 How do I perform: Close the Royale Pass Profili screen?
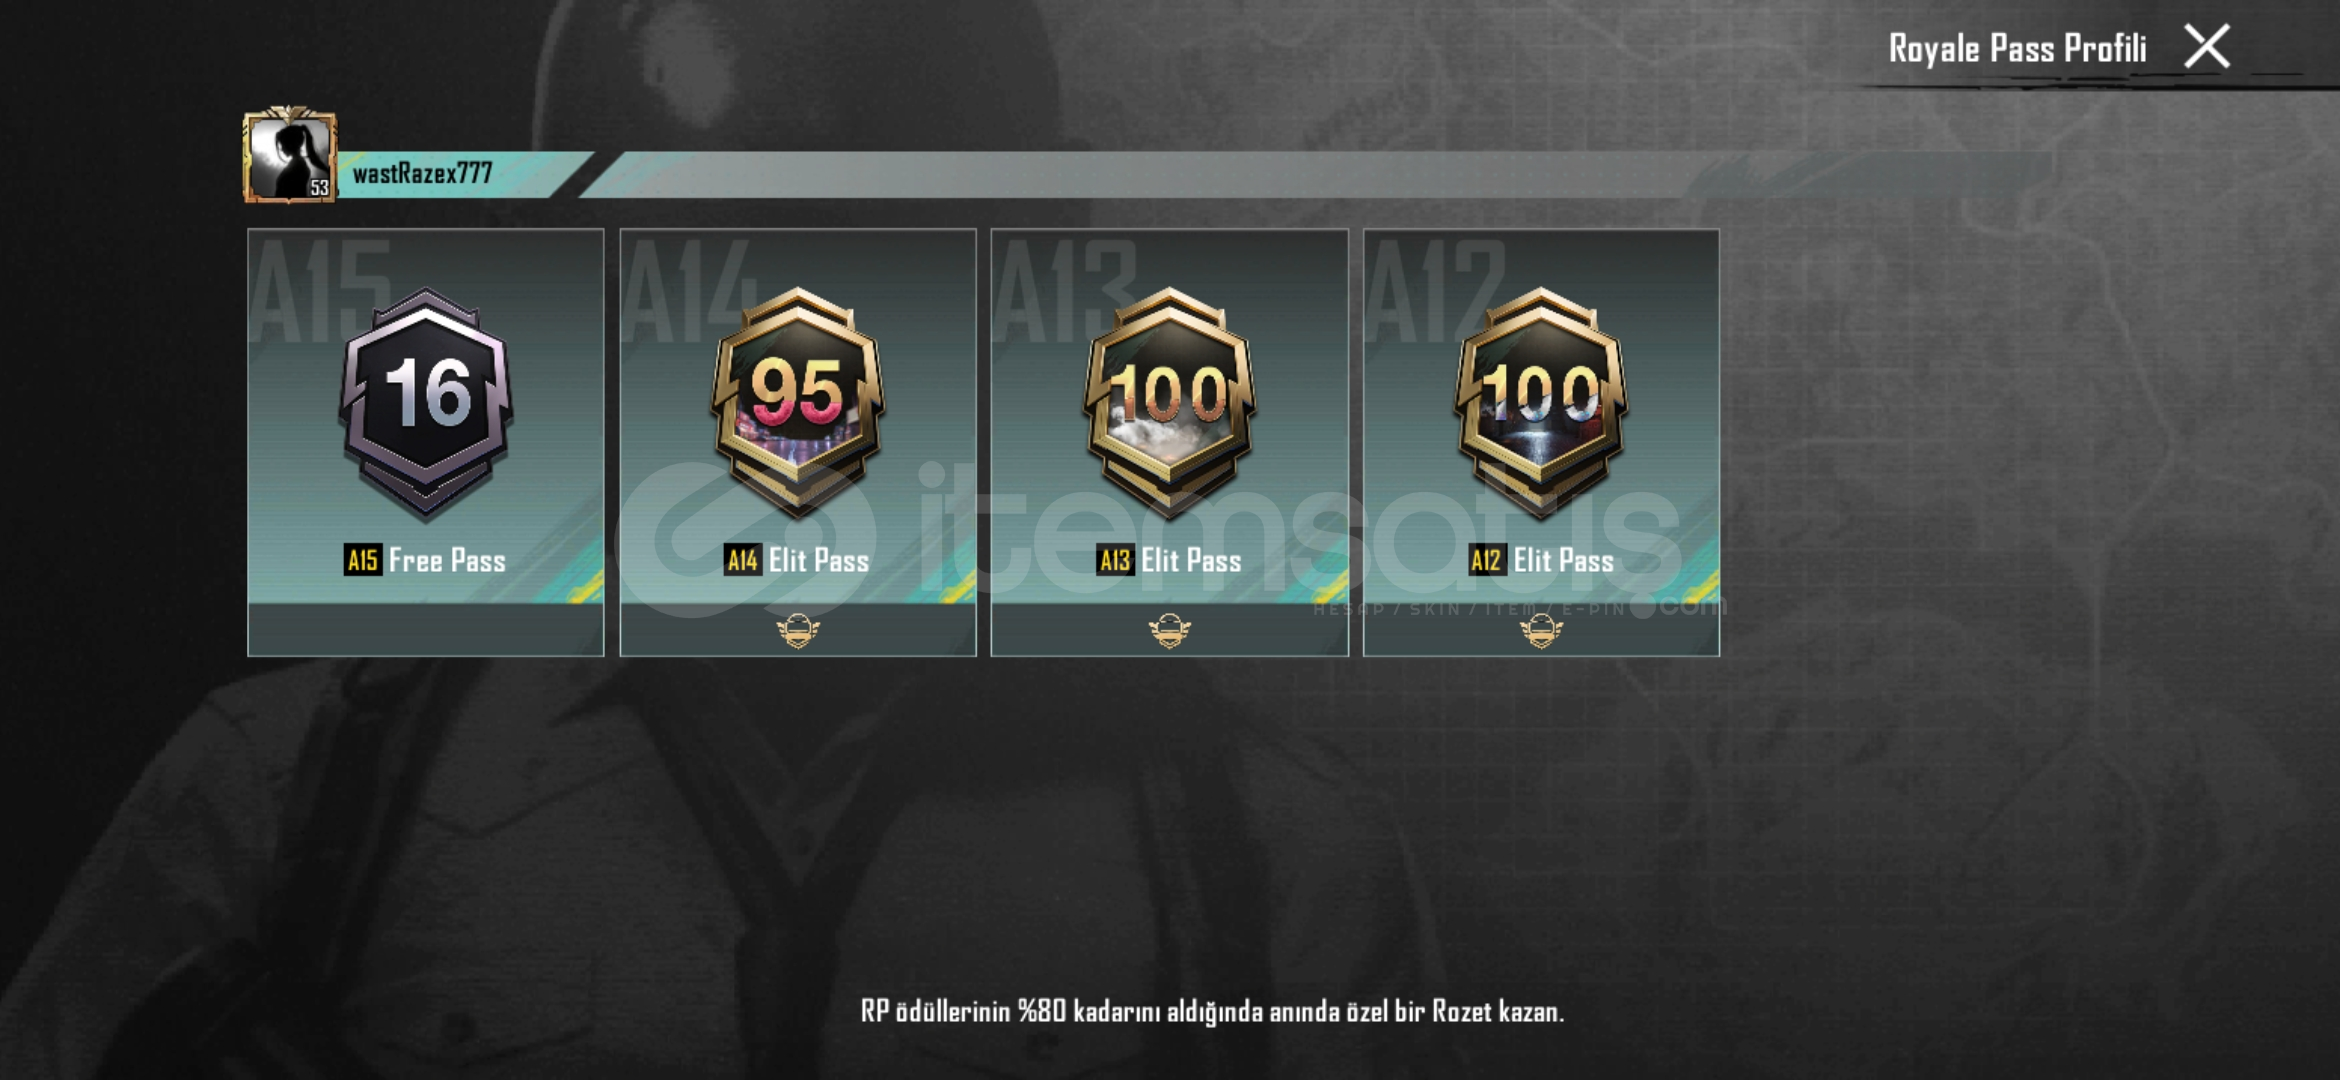tap(2207, 47)
